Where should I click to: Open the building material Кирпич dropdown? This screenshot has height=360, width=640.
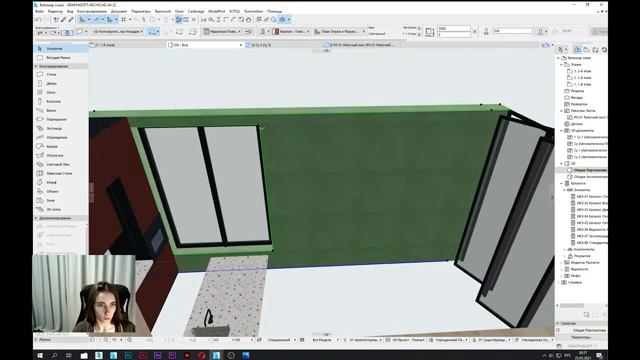(x=291, y=31)
